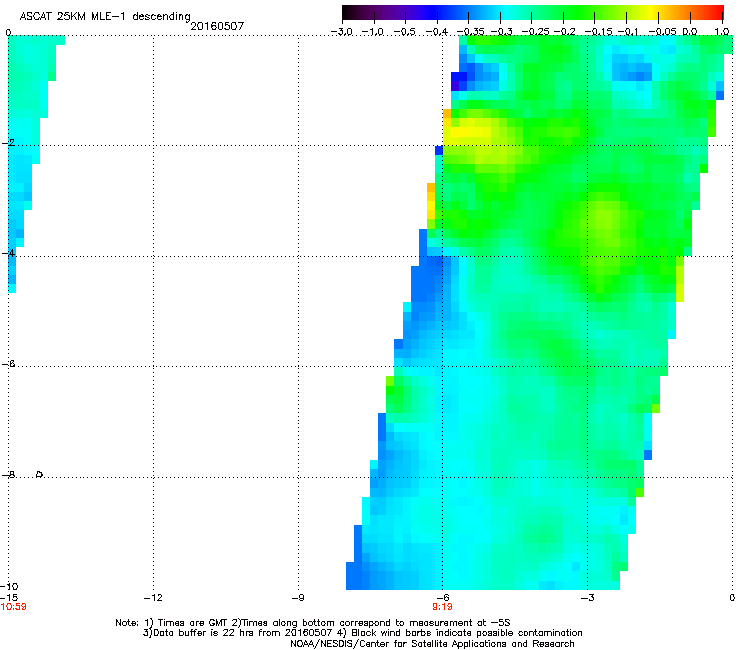Viewport: 740px width, 650px height.
Task: Click the plot title 'ASCAT 25KM MLE-1 descending'
Action: click(105, 16)
